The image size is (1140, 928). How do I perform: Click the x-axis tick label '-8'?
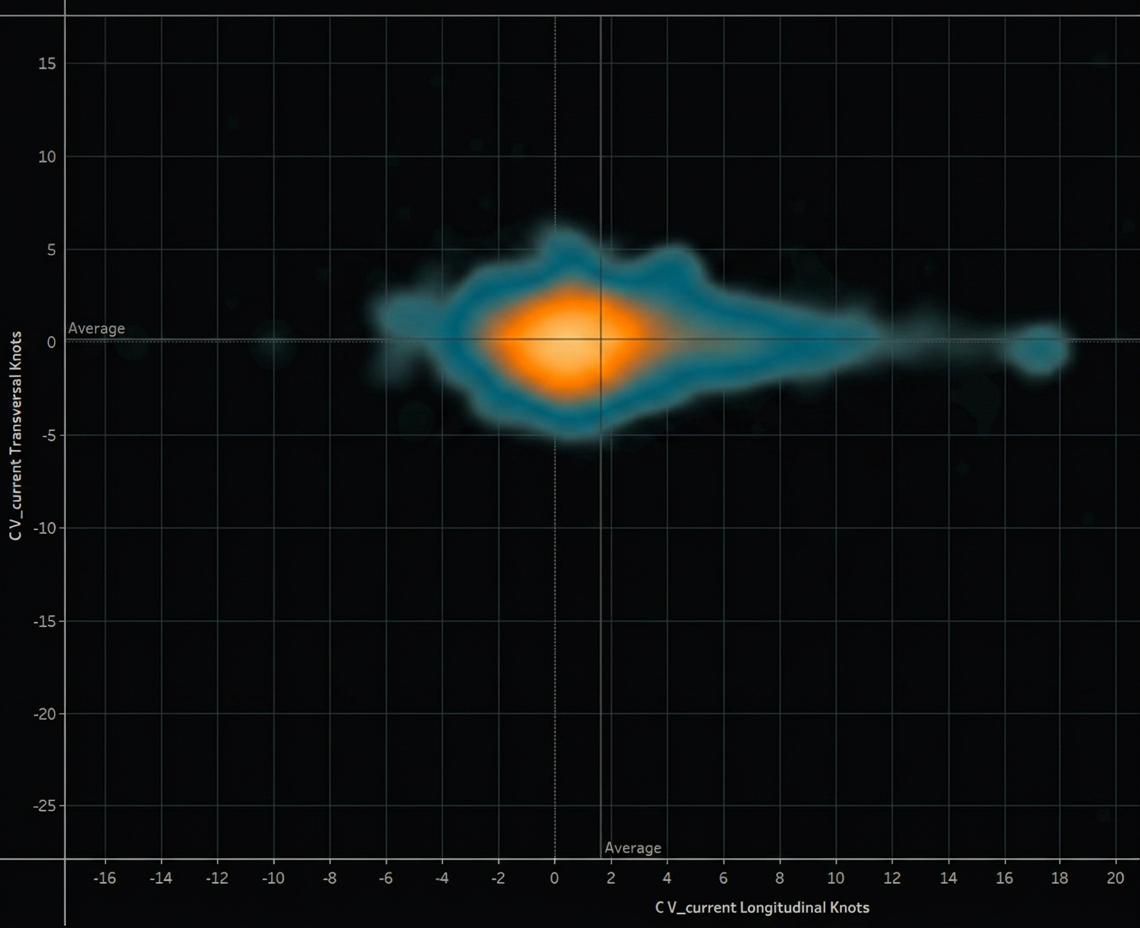pos(329,878)
